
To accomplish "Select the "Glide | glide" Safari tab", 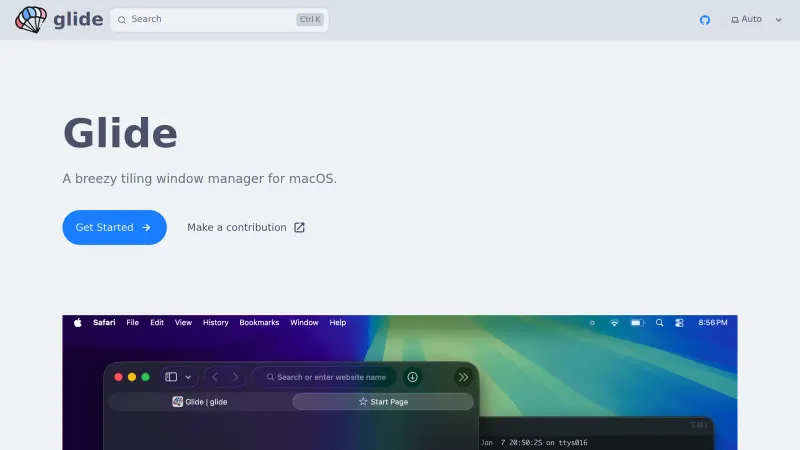I will 200,401.
